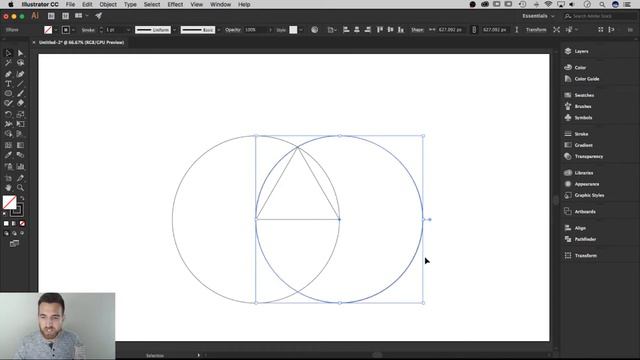The width and height of the screenshot is (640, 360).
Task: Select the Blend tool
Action: 20,155
